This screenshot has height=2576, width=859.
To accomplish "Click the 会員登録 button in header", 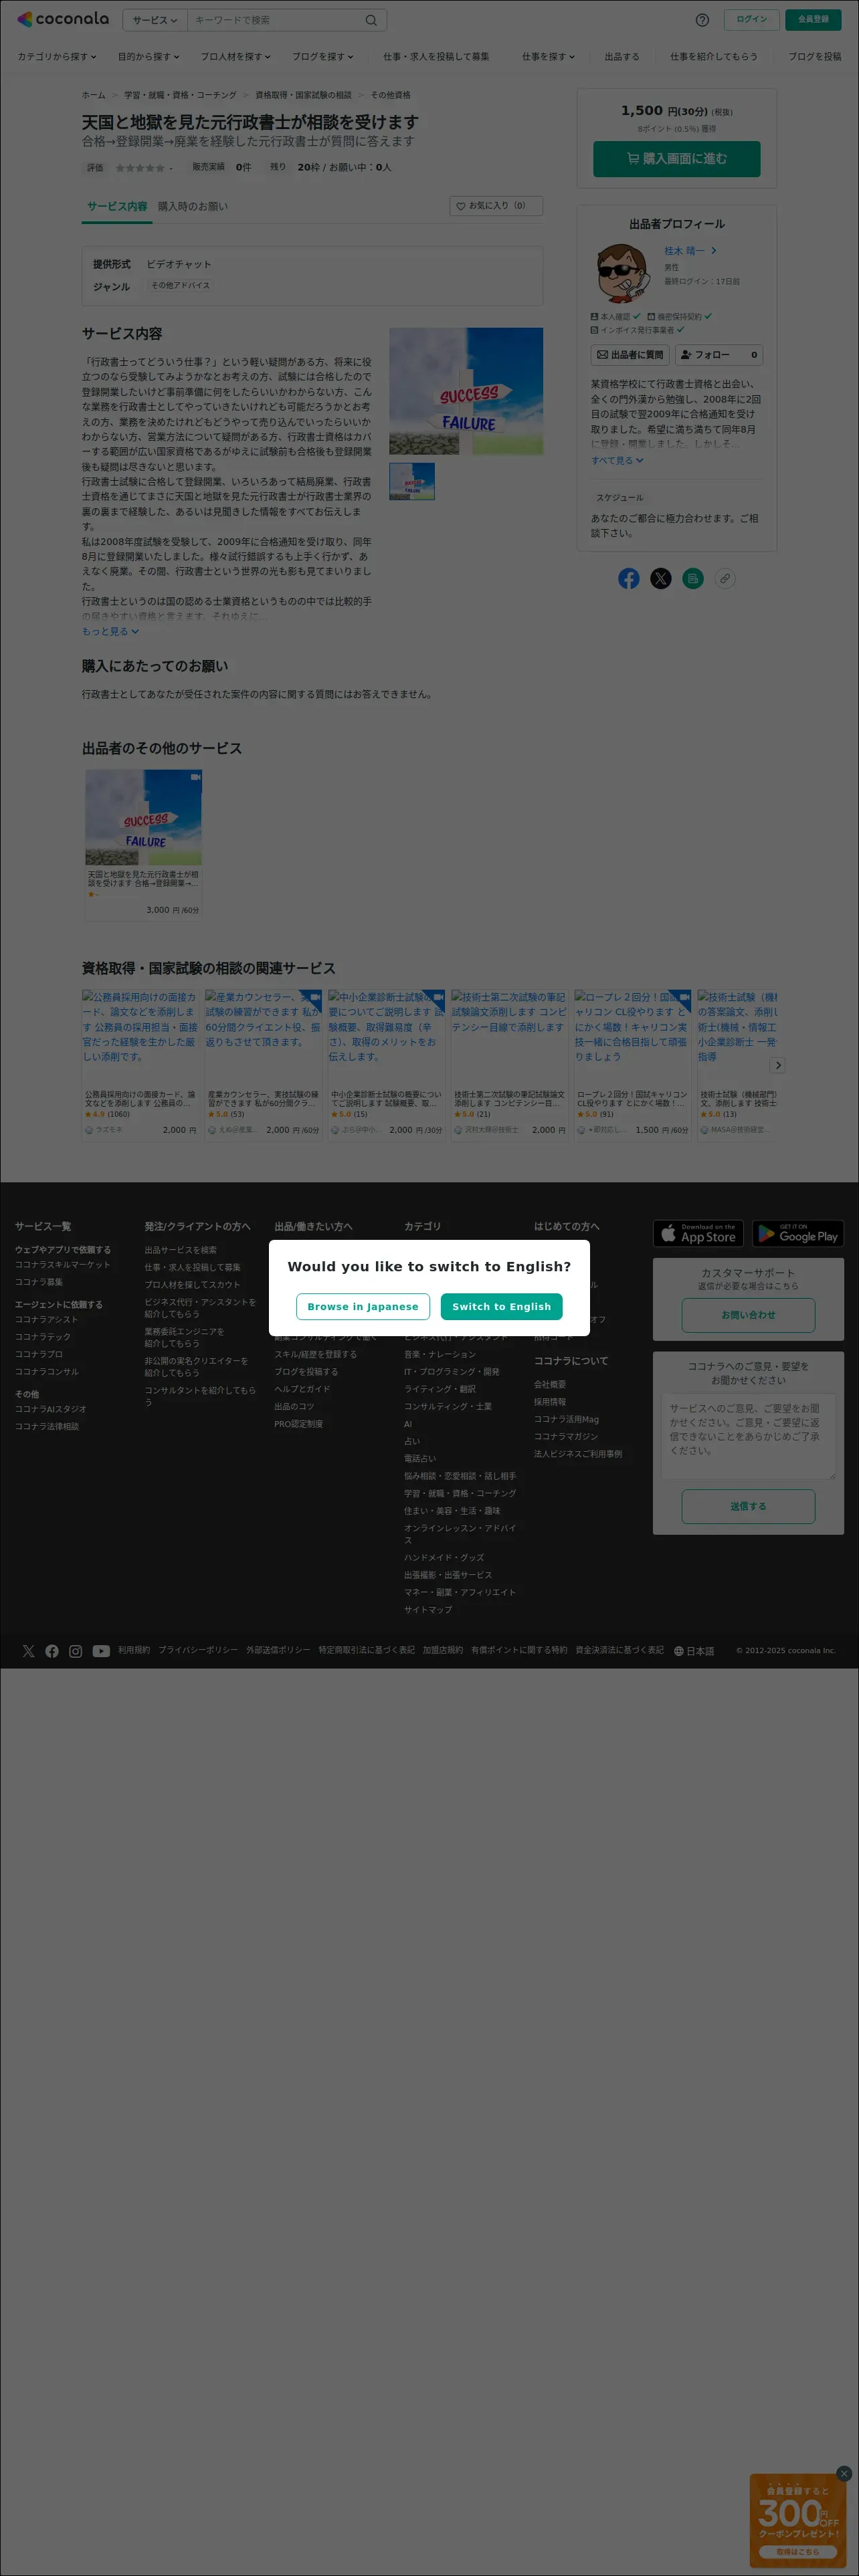I will (813, 19).
